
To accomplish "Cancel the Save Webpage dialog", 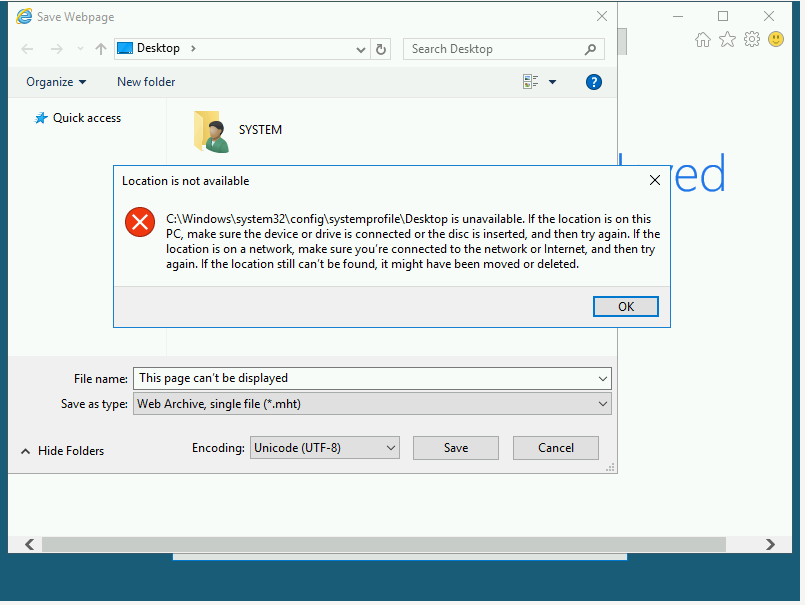I will [555, 448].
